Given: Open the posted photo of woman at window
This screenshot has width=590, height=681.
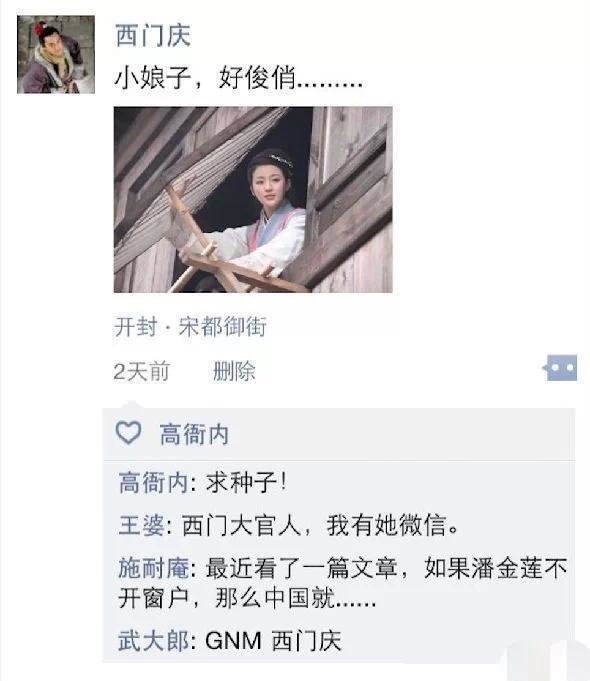Looking at the screenshot, I should (x=253, y=199).
